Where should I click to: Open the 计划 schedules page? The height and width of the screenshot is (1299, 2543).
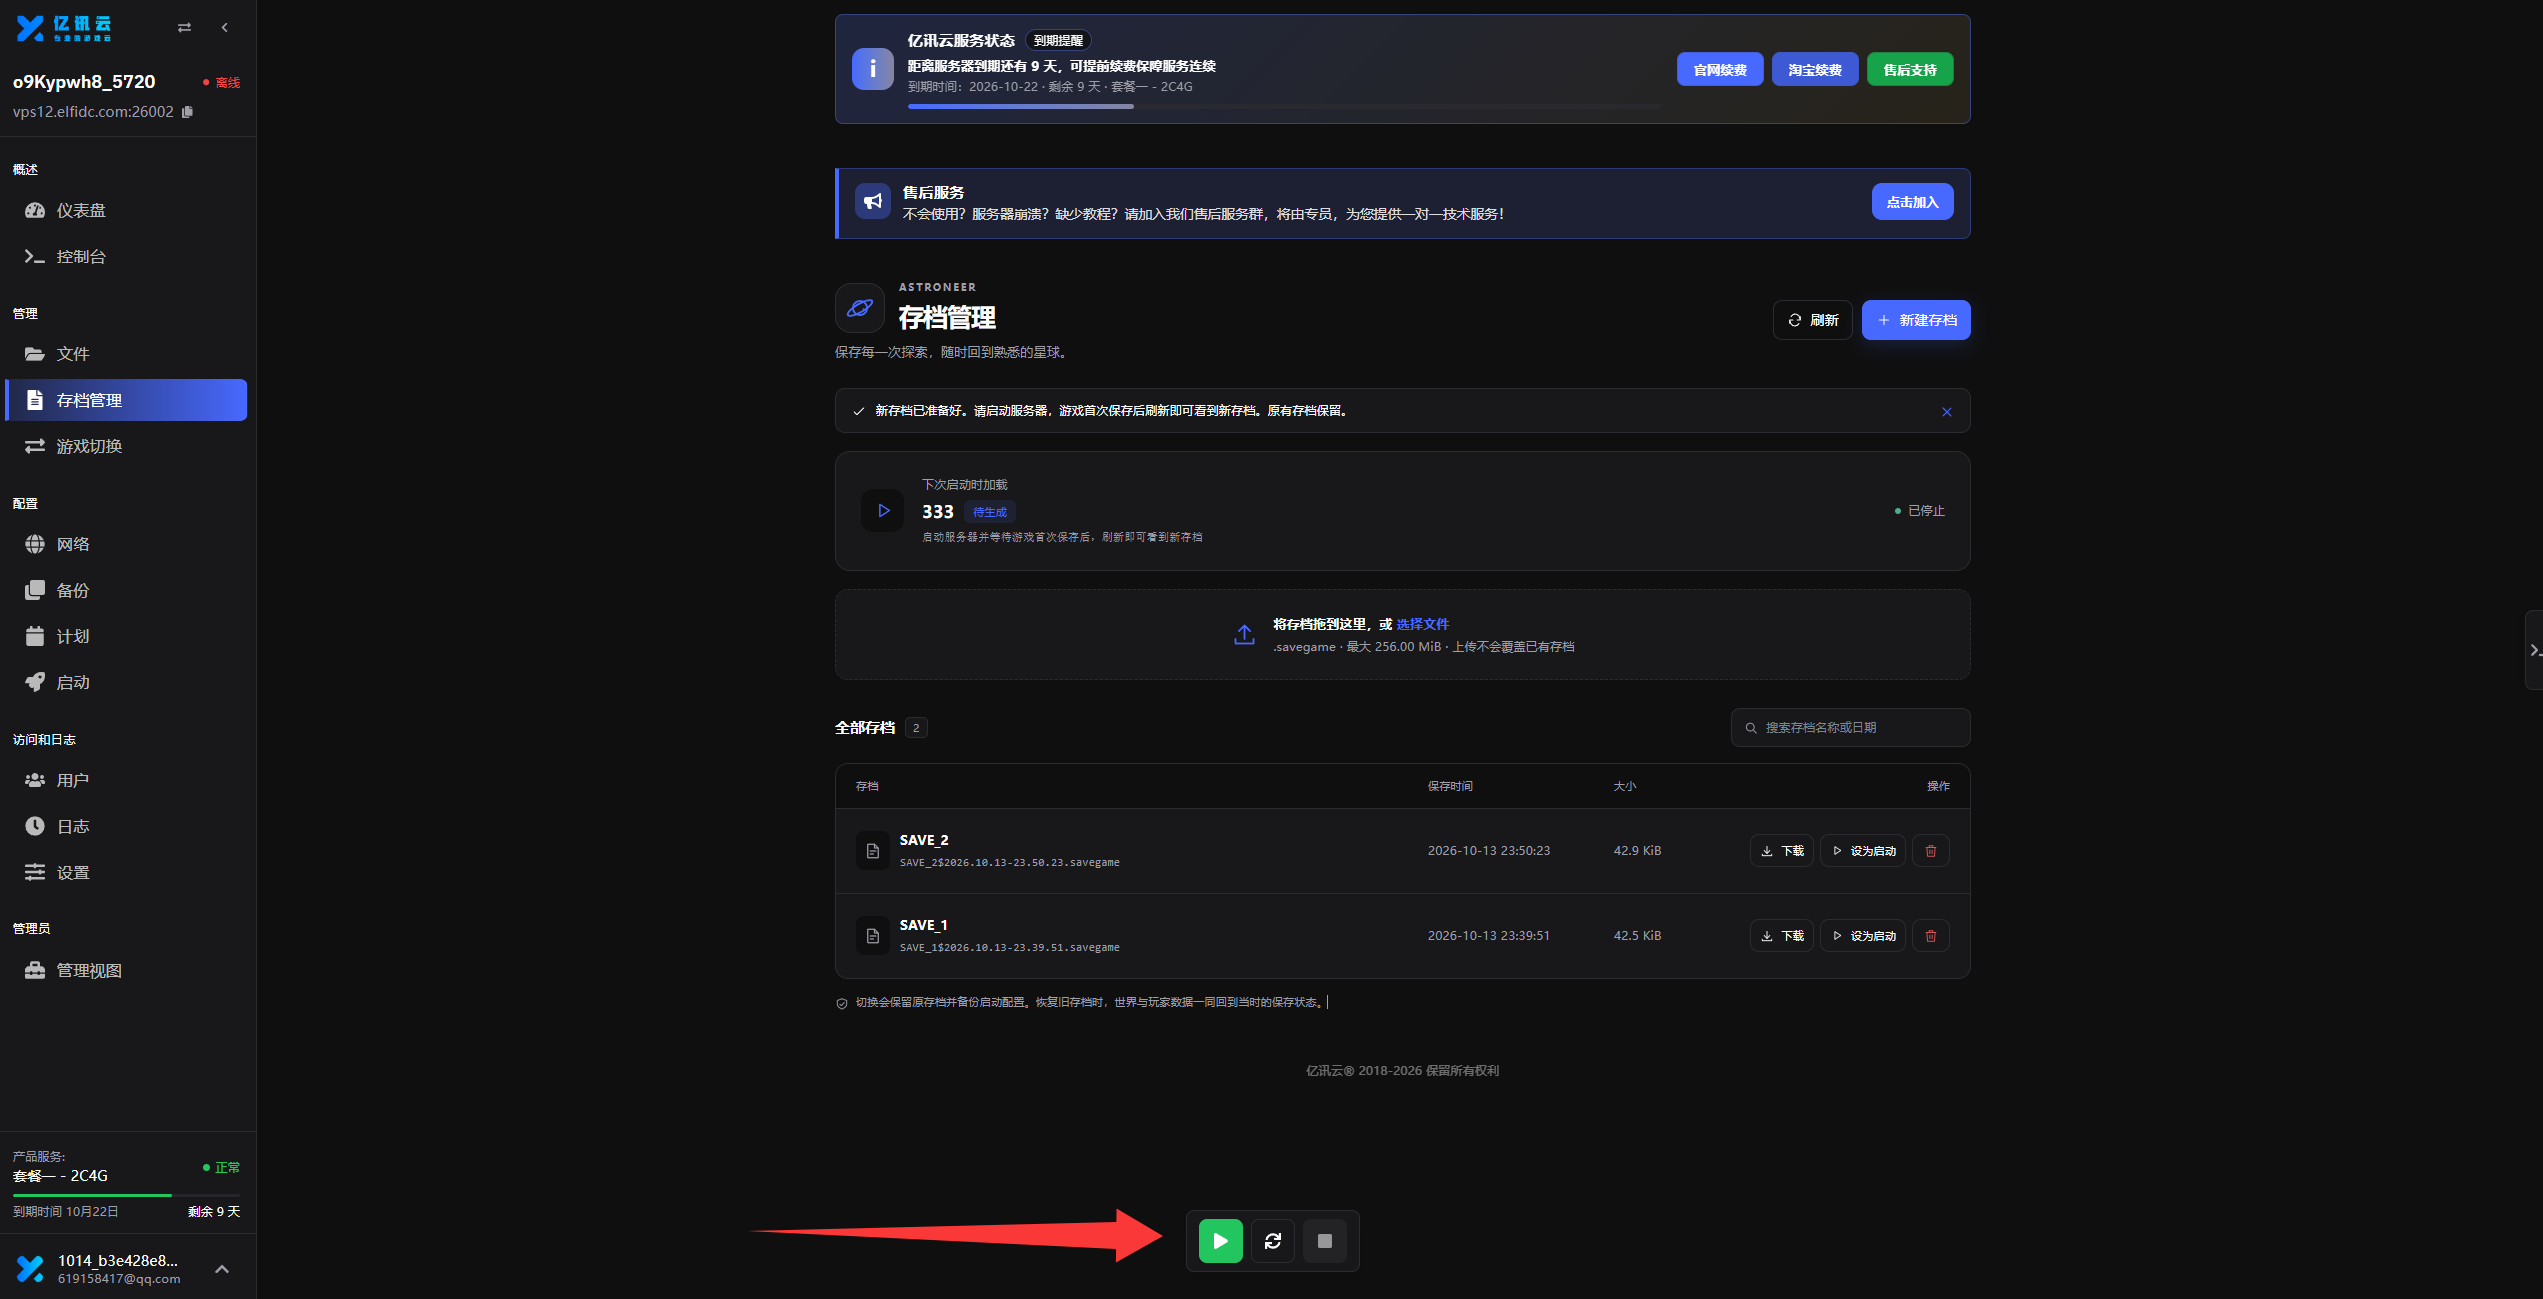point(126,636)
